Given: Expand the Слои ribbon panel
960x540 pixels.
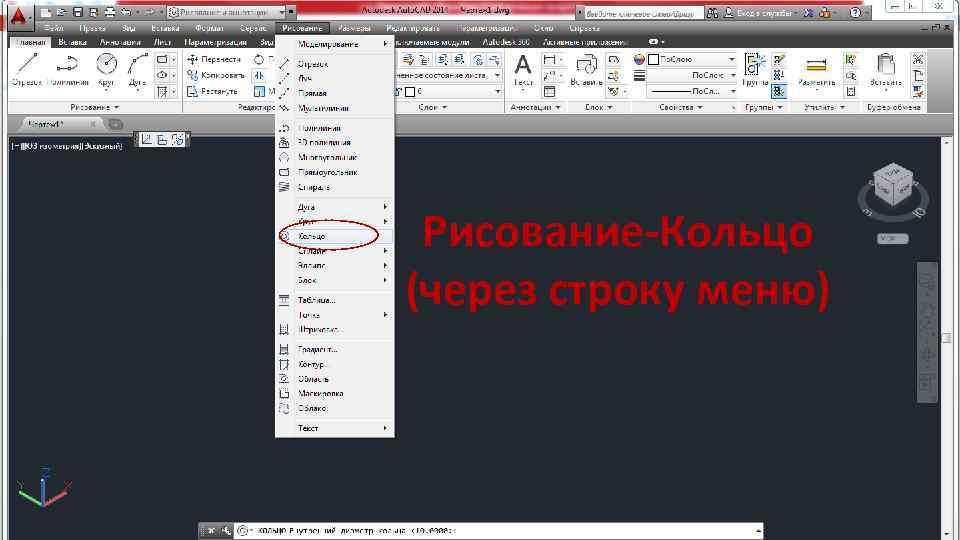Looking at the screenshot, I should tap(433, 107).
